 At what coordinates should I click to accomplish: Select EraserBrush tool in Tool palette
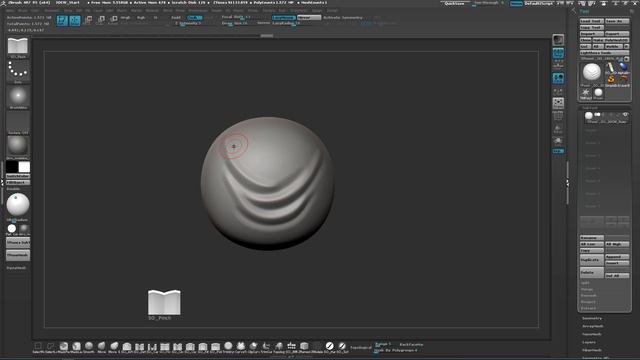623,80
